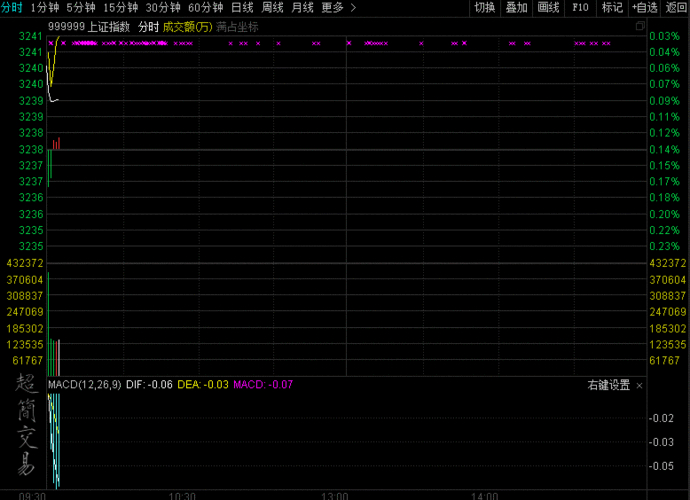Open F10 company information
Viewport: 690px width, 500px height.
point(580,8)
